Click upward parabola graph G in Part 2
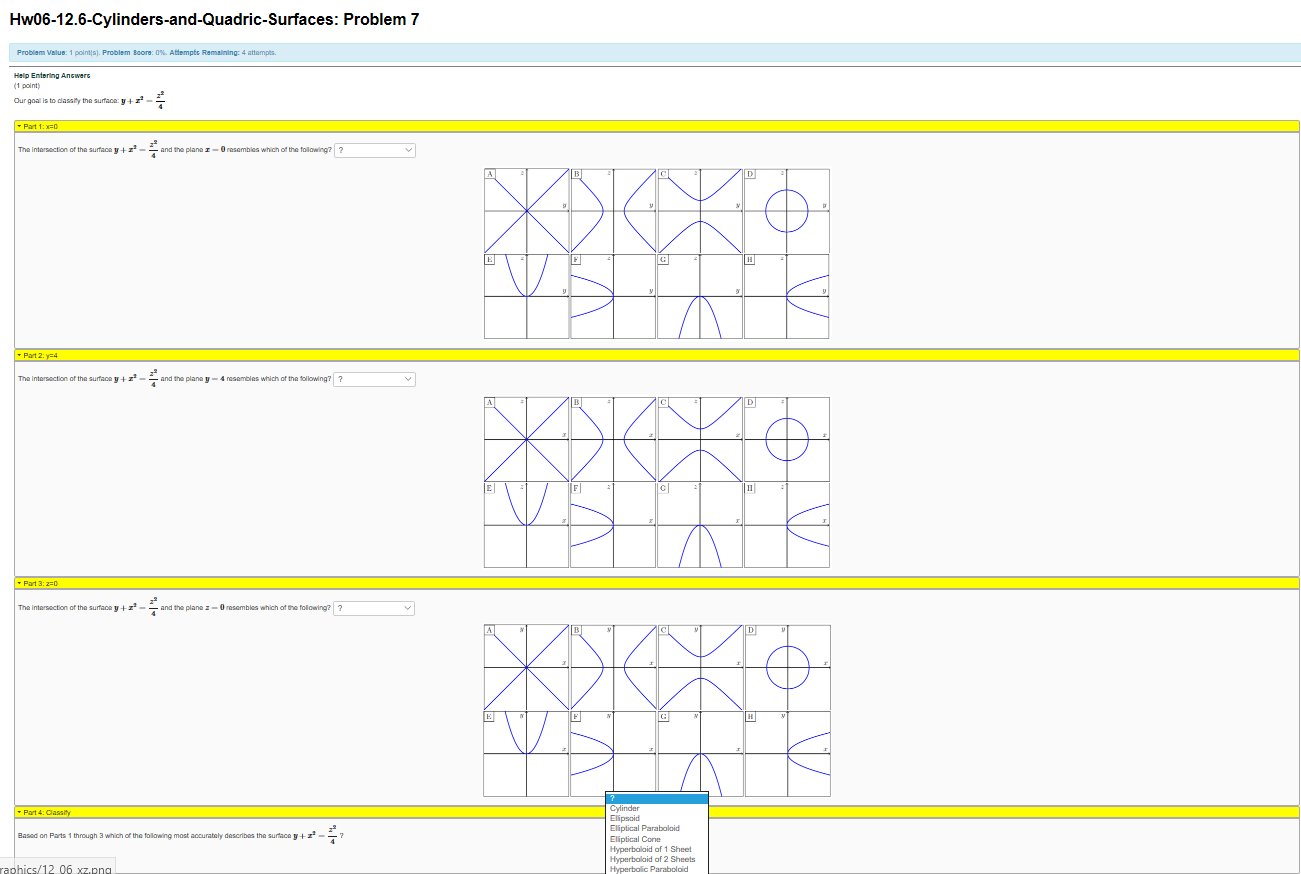This screenshot has height=874, width=1301. tap(699, 525)
